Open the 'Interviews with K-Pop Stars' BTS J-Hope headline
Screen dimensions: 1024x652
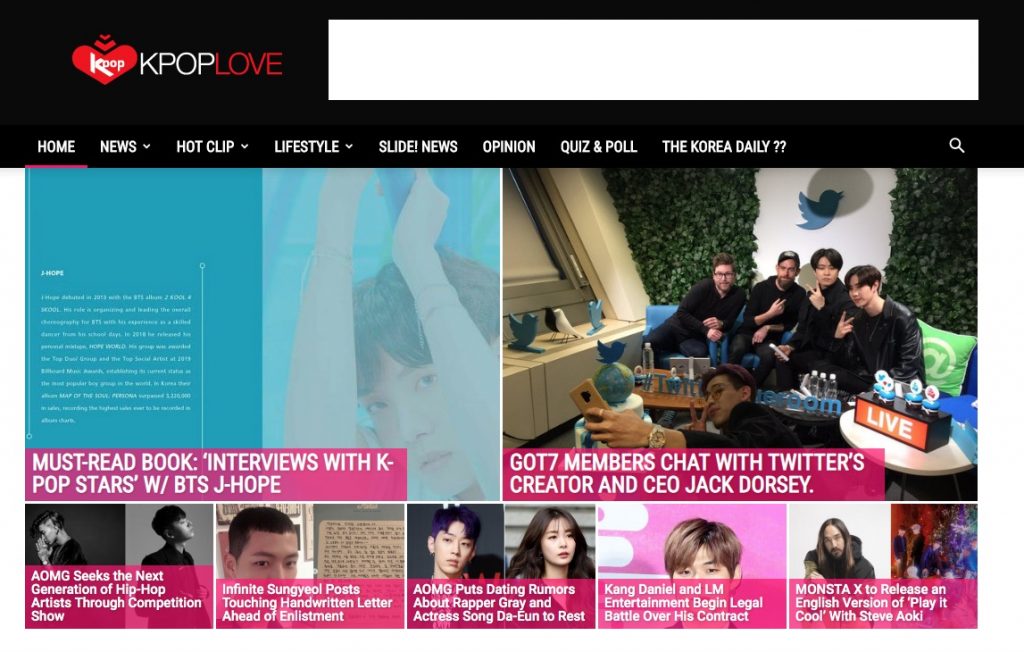[x=213, y=474]
